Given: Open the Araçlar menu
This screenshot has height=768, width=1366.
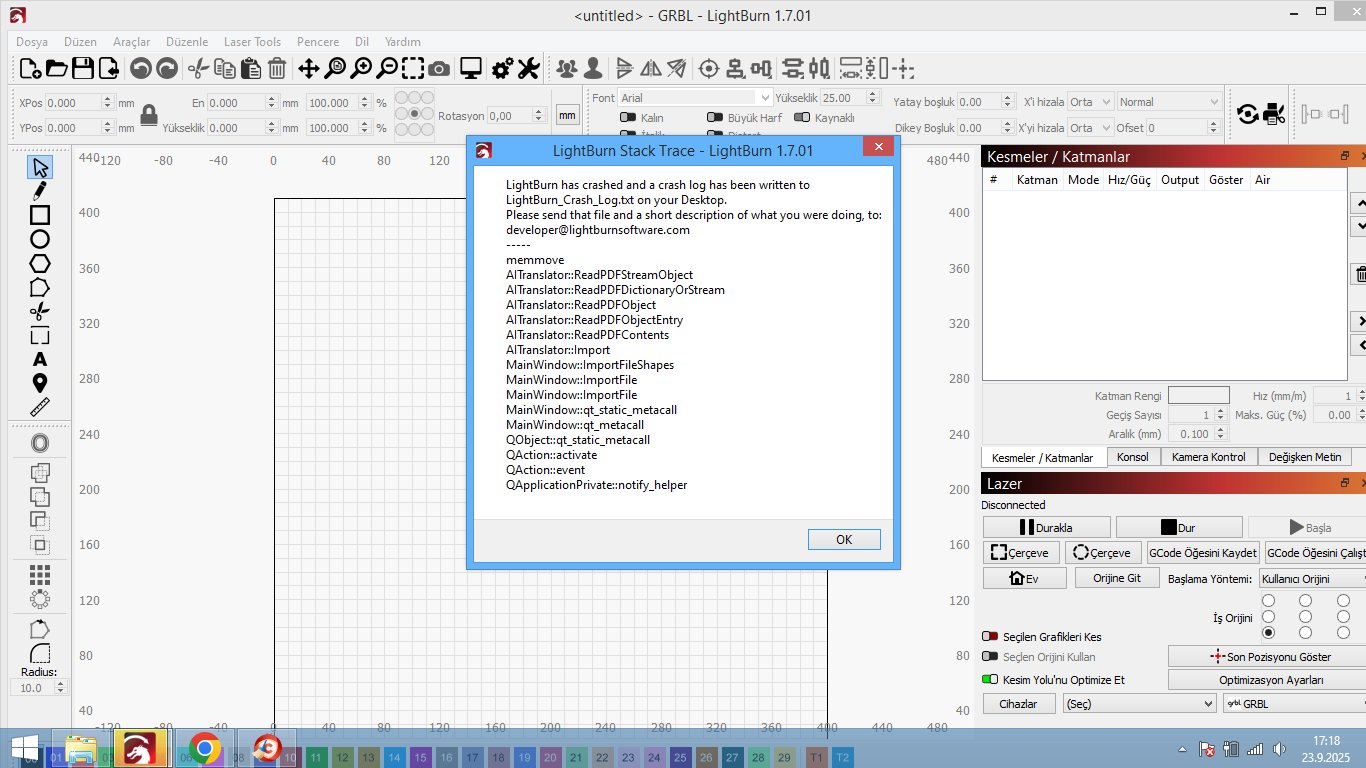Looking at the screenshot, I should pyautogui.click(x=131, y=42).
